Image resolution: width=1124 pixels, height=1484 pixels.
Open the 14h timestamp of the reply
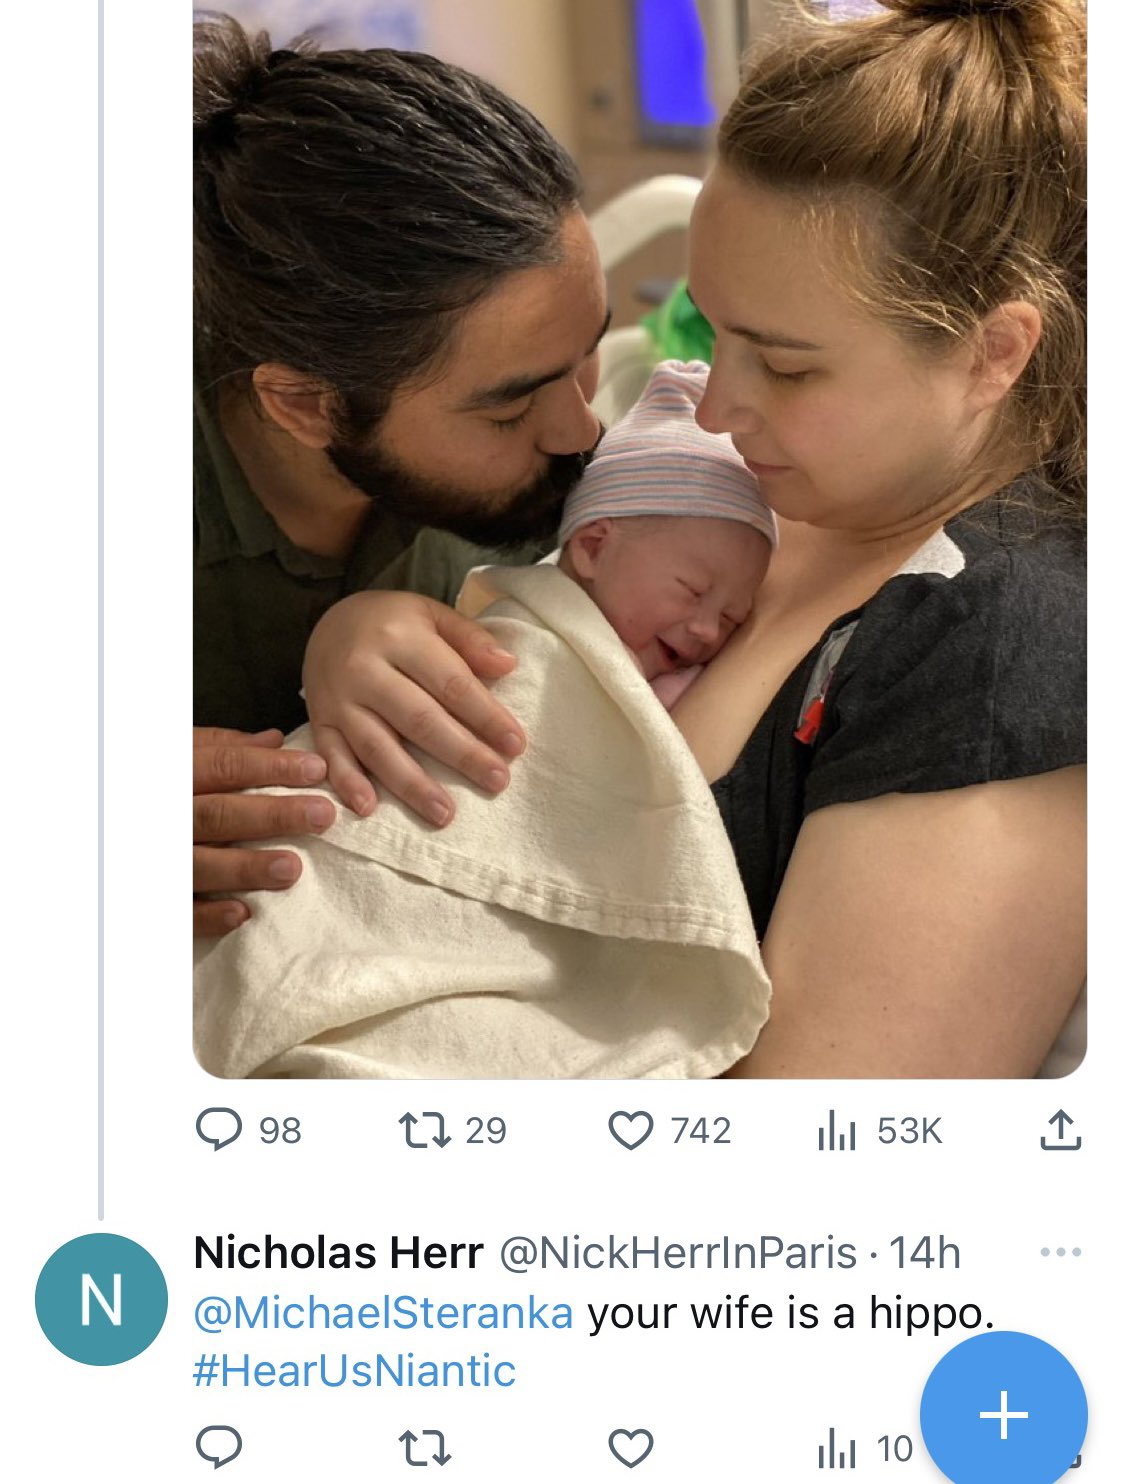(x=925, y=1252)
